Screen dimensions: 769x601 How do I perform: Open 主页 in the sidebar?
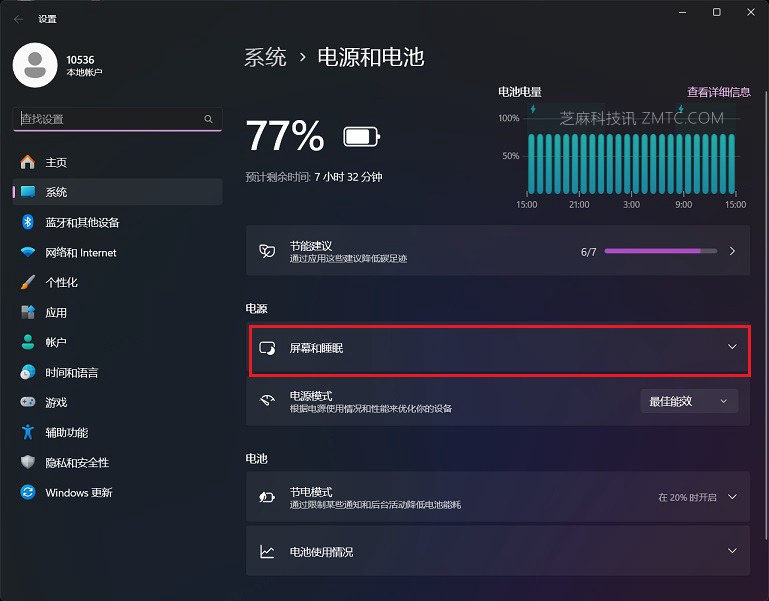[x=118, y=162]
